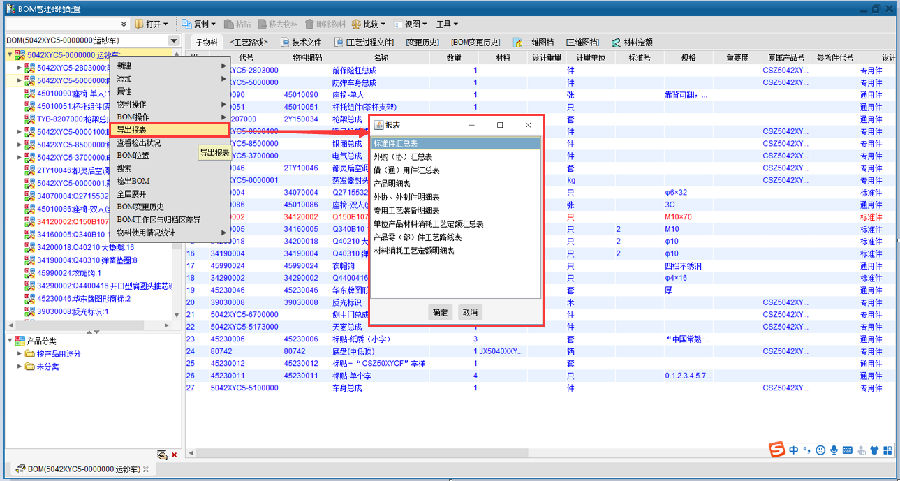Image resolution: width=900 pixels, height=481 pixels.
Task: Click 取消 button in 报表 dialog
Action: coord(470,312)
